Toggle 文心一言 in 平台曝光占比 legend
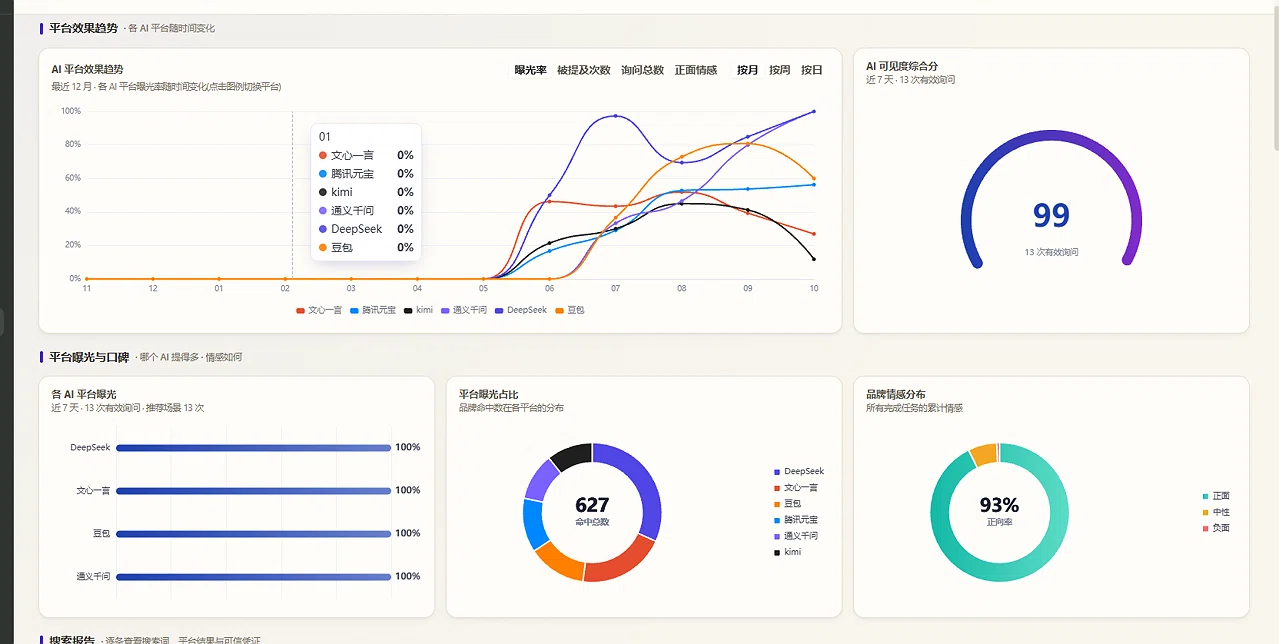The height and width of the screenshot is (644, 1279). 796,487
